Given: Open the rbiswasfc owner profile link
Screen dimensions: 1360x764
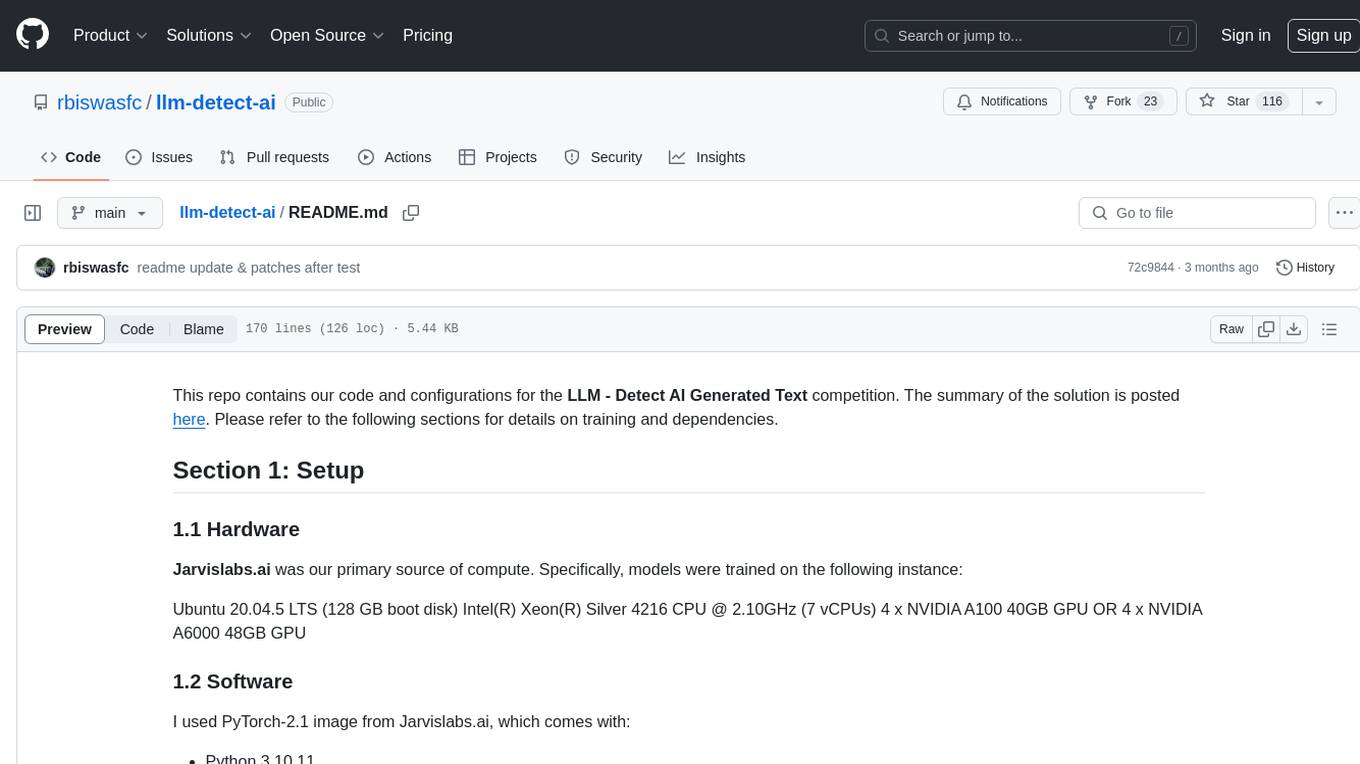Looking at the screenshot, I should [100, 102].
